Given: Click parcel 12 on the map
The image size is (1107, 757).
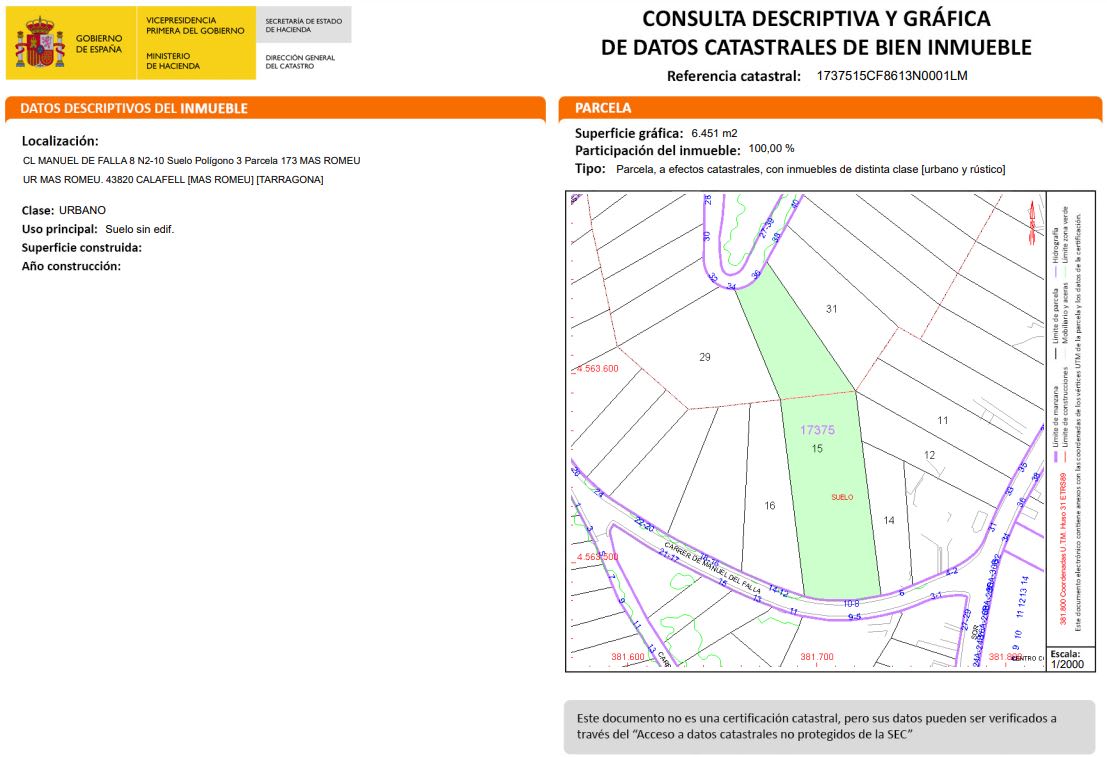Looking at the screenshot, I should (929, 455).
